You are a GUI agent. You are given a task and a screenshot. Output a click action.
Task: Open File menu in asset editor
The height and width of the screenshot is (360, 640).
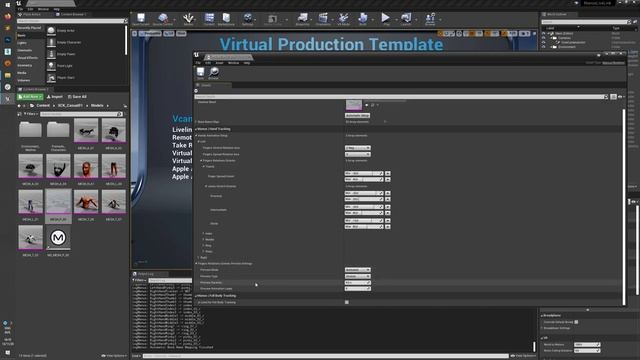198,63
